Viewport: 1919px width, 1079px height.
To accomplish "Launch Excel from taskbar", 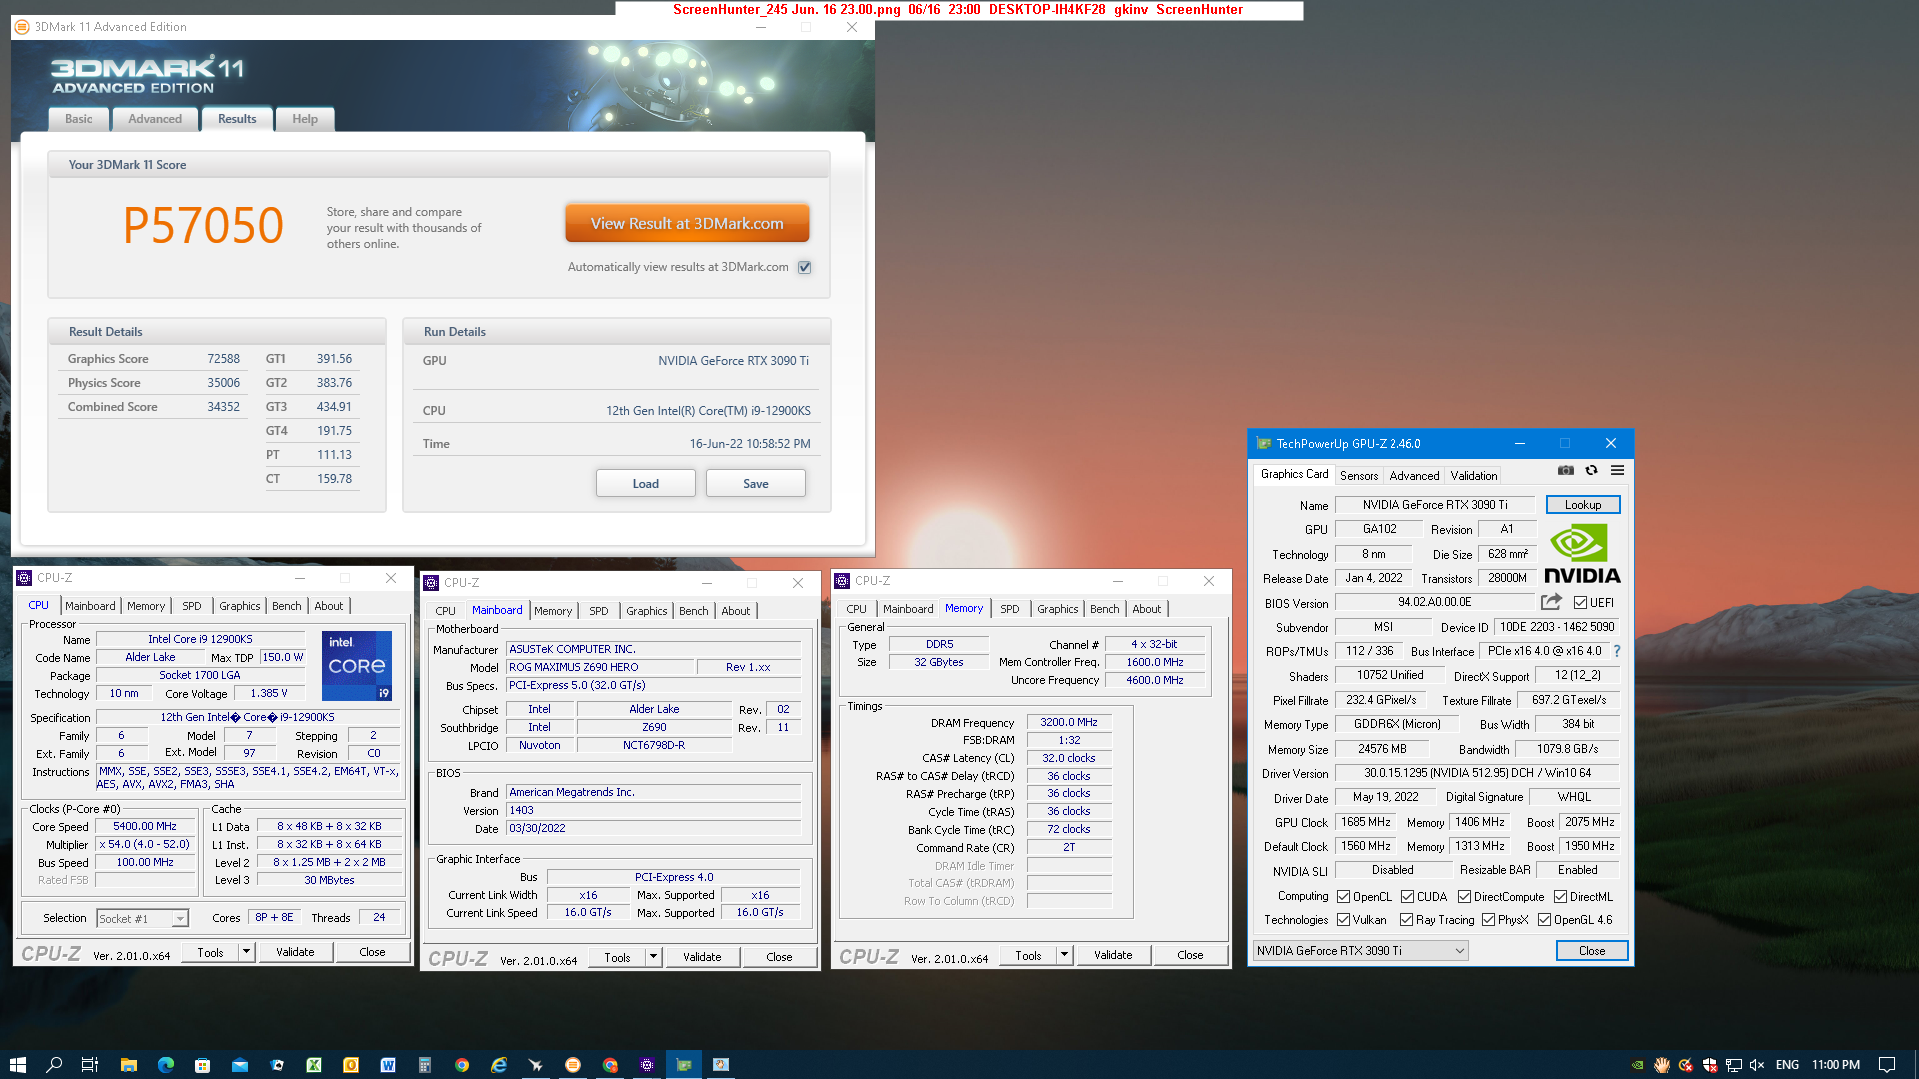I will click(x=314, y=1065).
